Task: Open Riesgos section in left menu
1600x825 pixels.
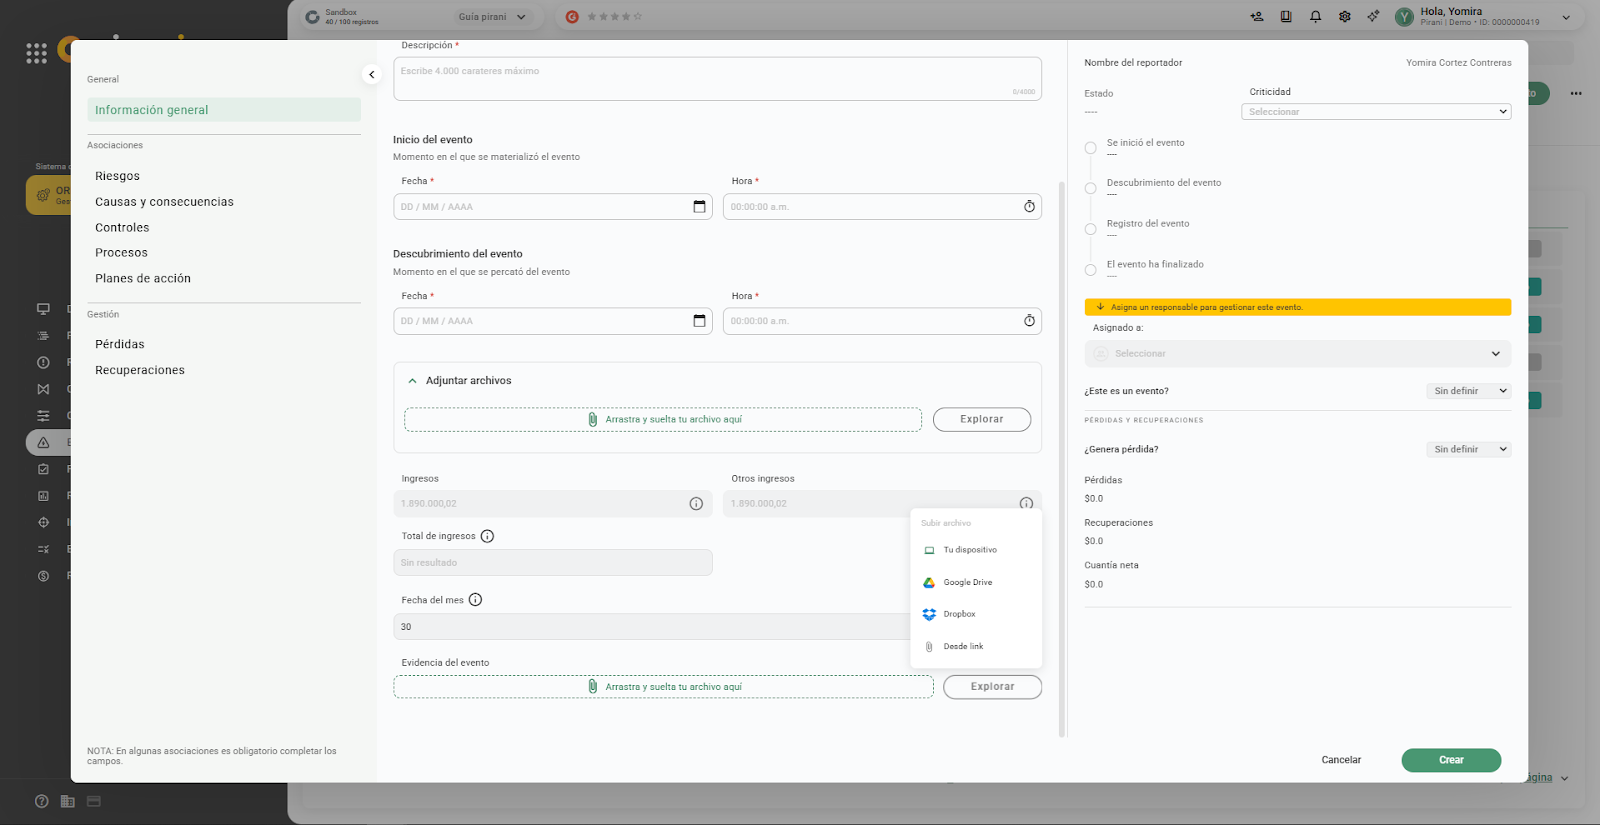Action: [x=117, y=176]
